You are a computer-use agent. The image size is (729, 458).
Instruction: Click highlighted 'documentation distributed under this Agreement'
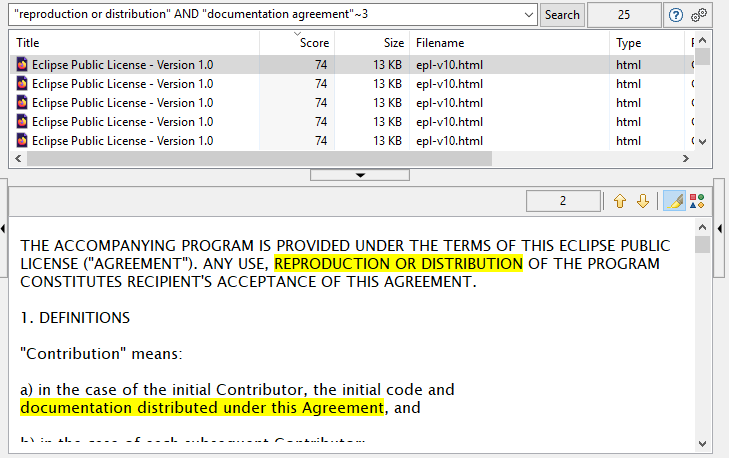pyautogui.click(x=202, y=408)
